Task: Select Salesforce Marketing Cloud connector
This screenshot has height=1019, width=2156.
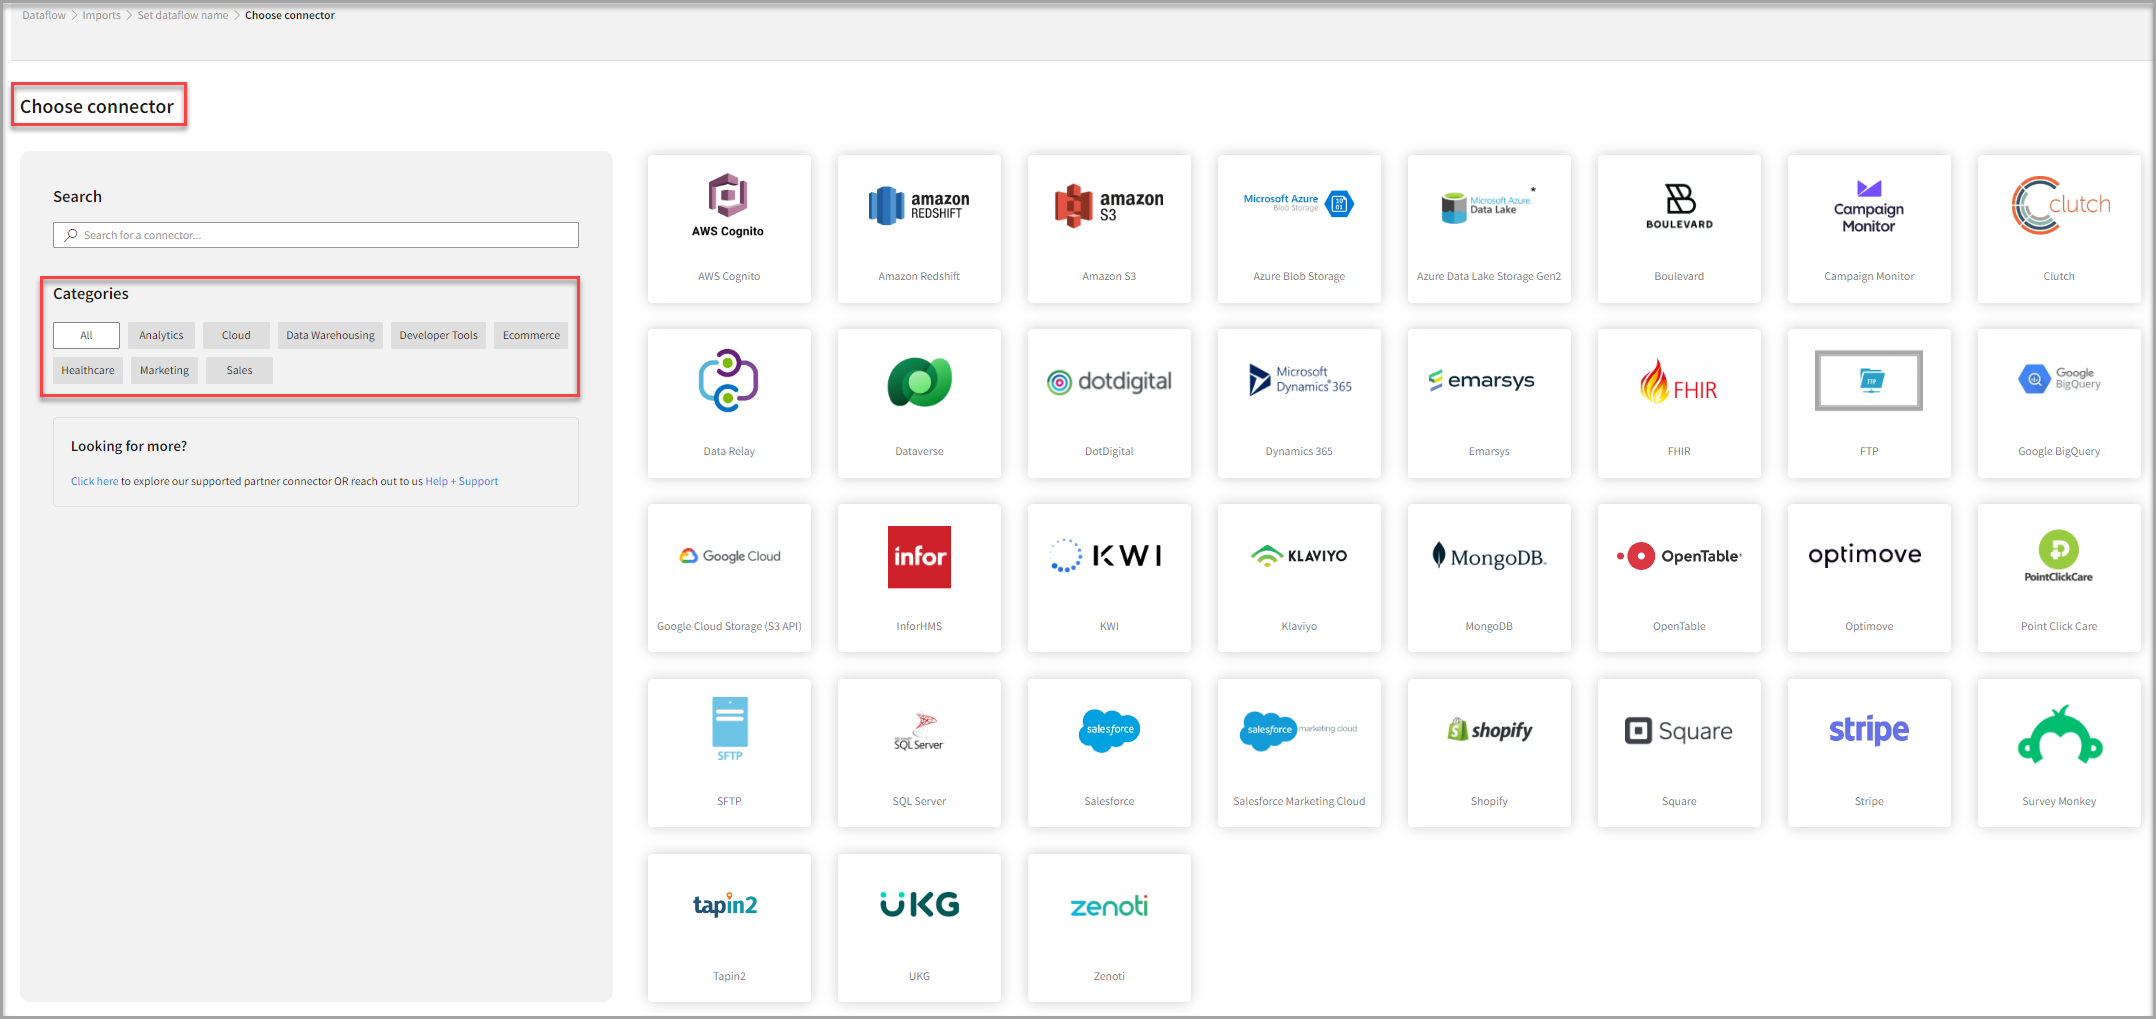Action: click(x=1299, y=754)
